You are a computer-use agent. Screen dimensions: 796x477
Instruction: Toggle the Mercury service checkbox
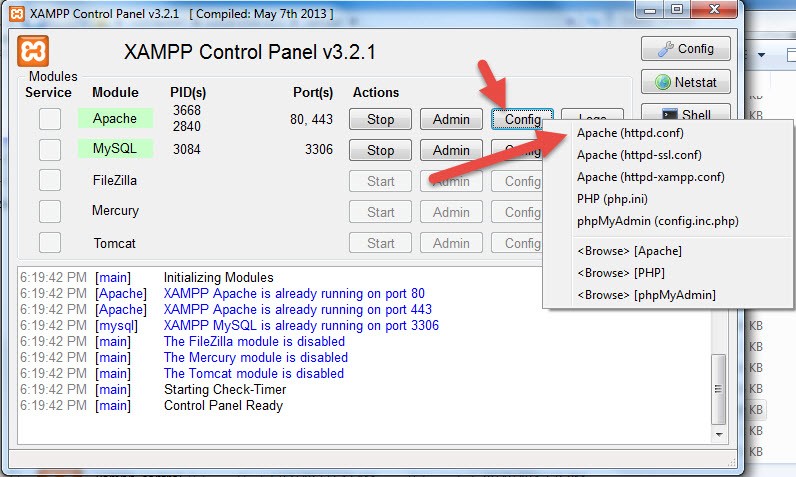[x=50, y=212]
